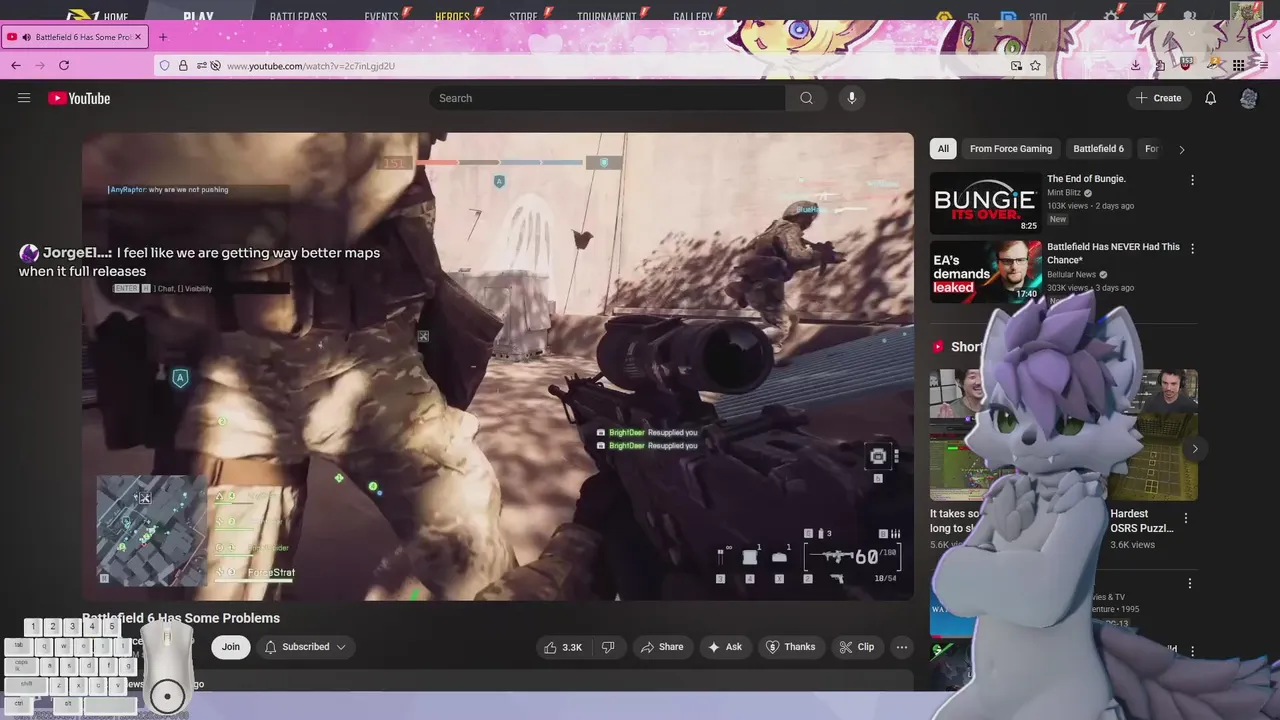
Task: Select From Force Gaming chip
Action: click(x=1011, y=149)
